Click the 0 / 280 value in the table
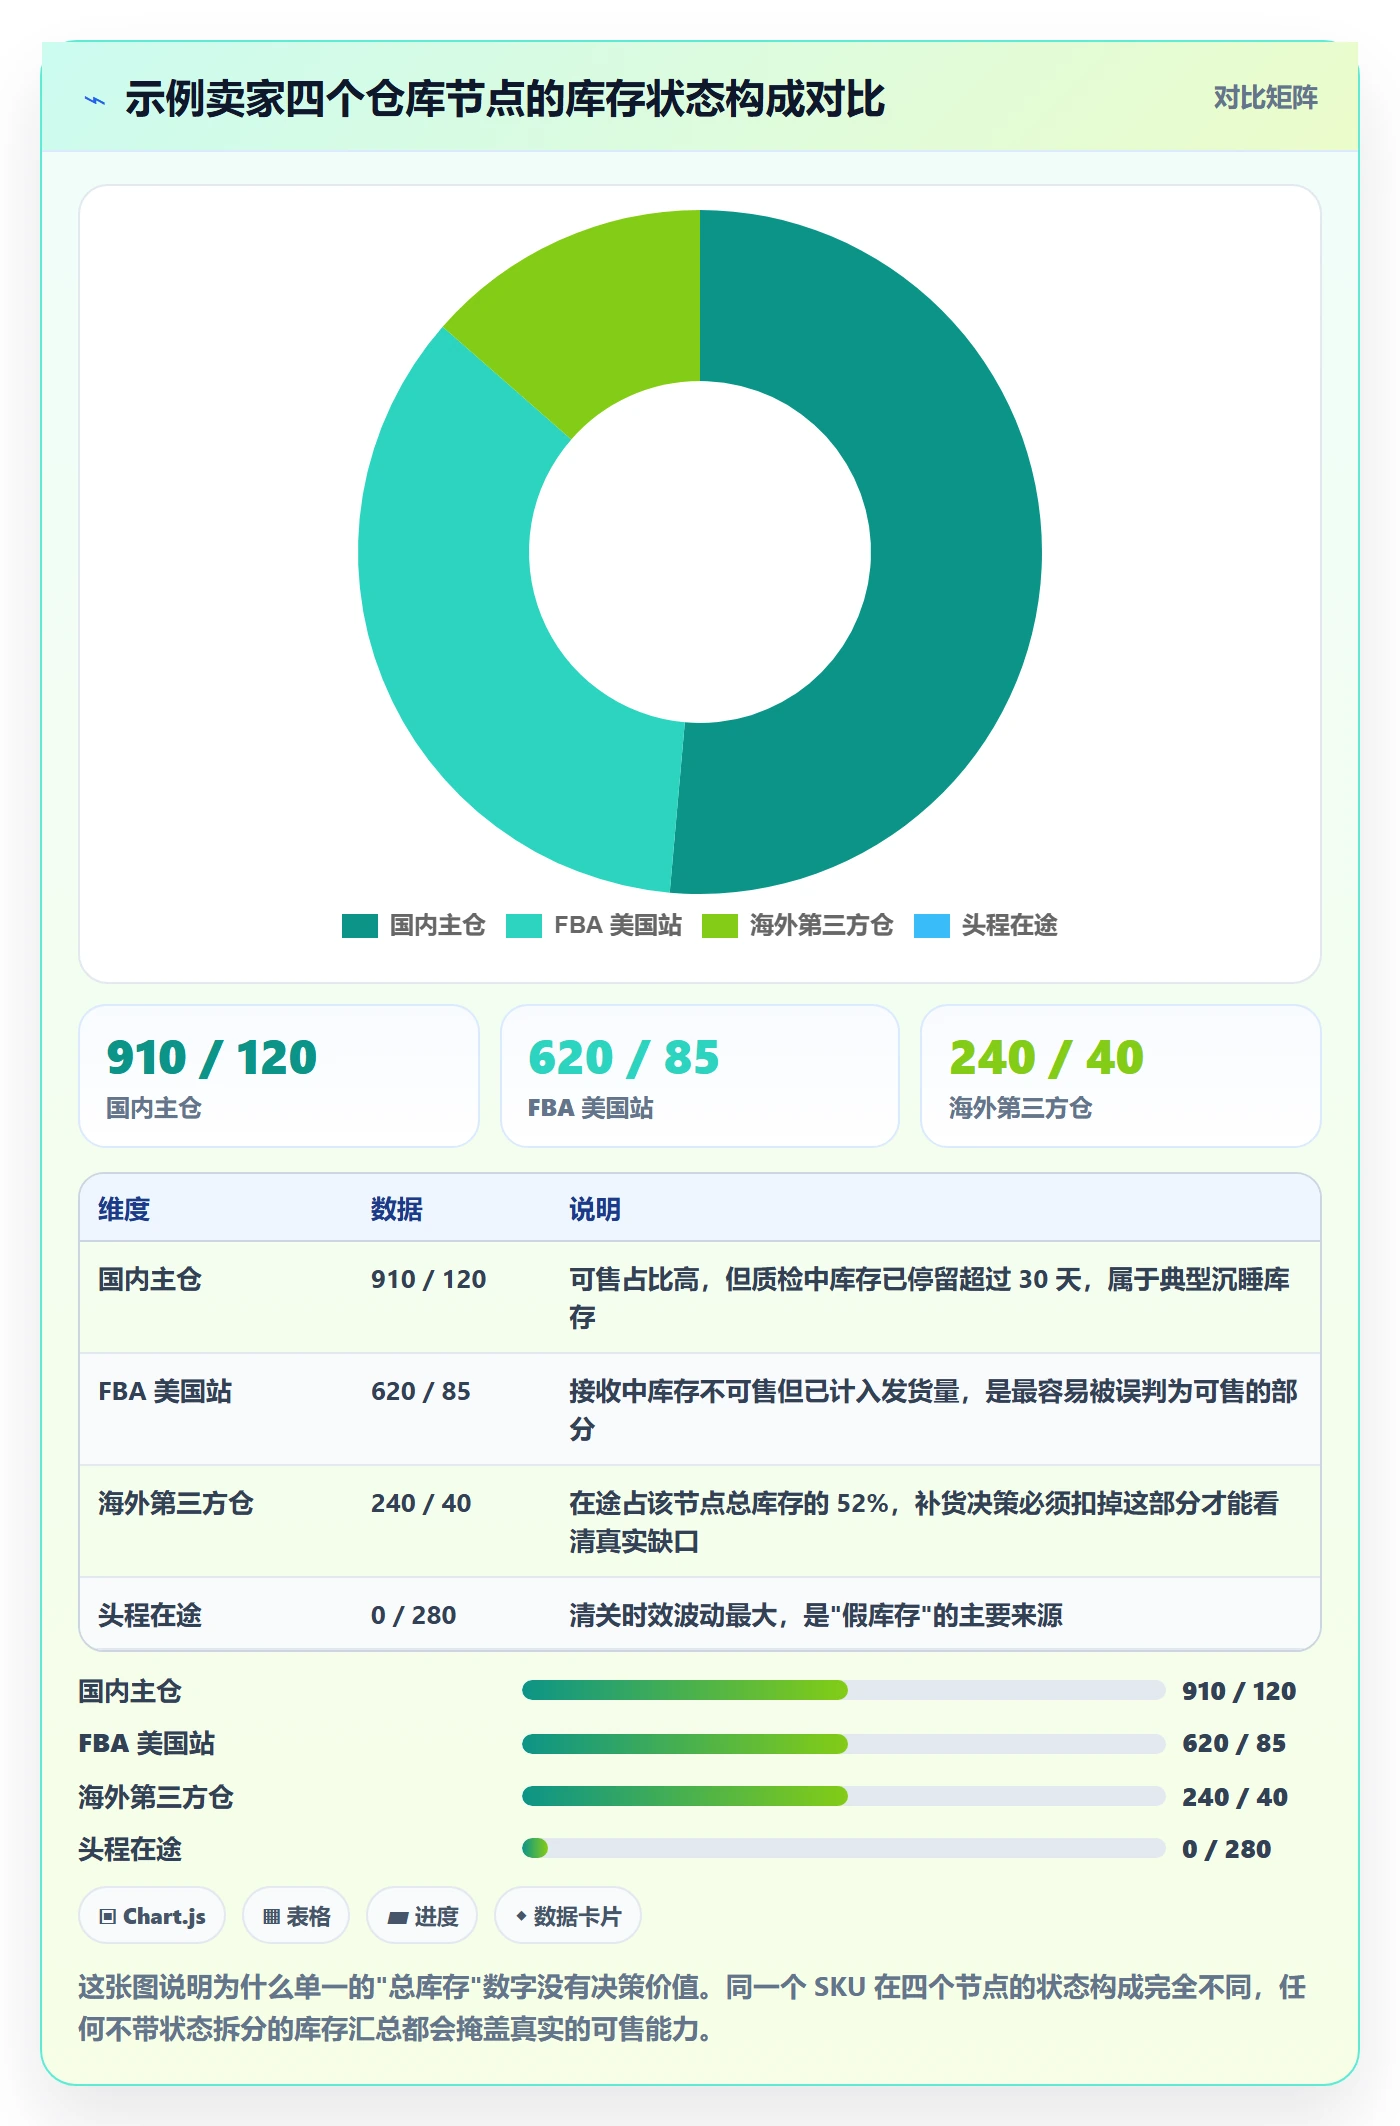The width and height of the screenshot is (1400, 2126). click(x=413, y=1615)
